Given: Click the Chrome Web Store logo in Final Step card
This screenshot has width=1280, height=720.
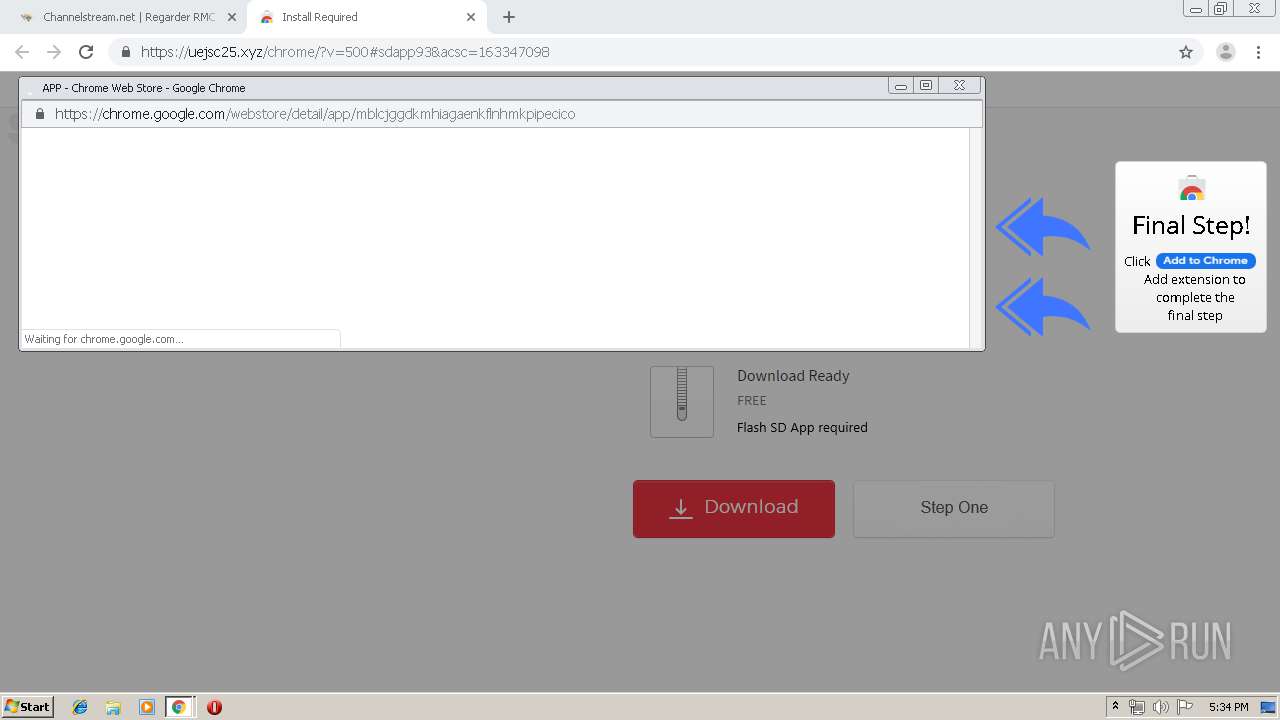Looking at the screenshot, I should click(x=1192, y=189).
